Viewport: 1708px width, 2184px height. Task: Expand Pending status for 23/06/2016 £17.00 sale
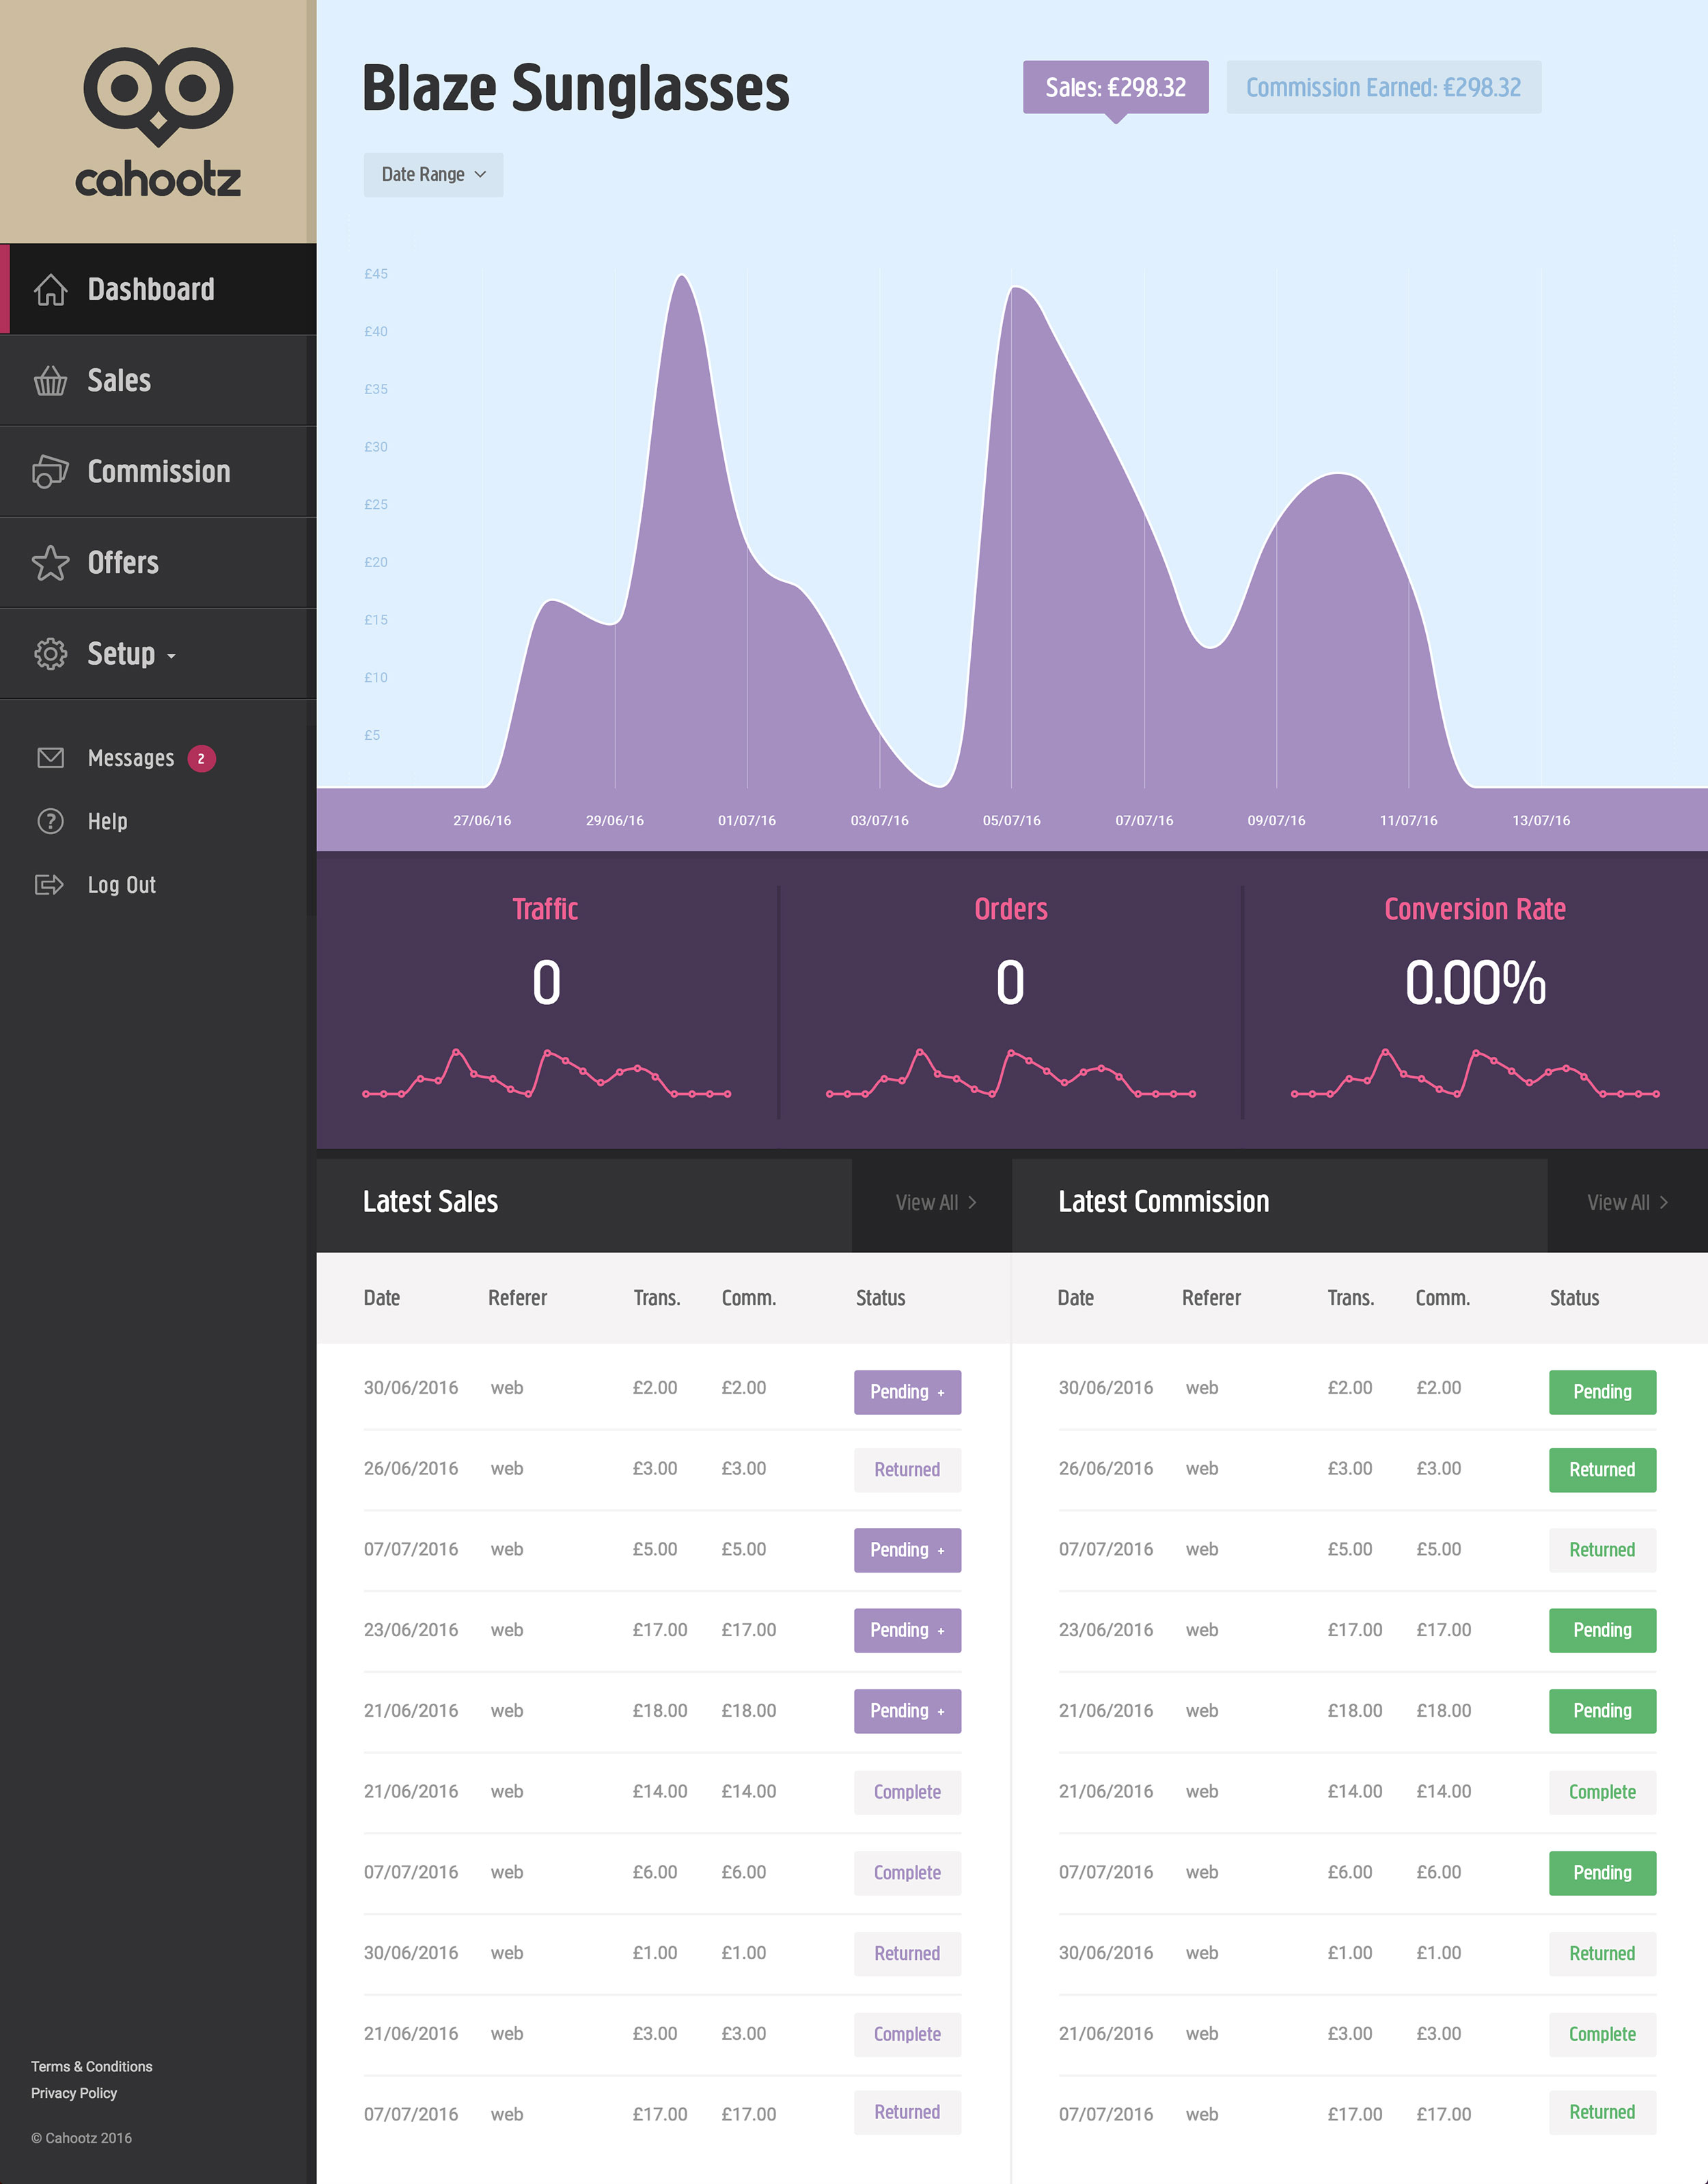click(x=907, y=1630)
